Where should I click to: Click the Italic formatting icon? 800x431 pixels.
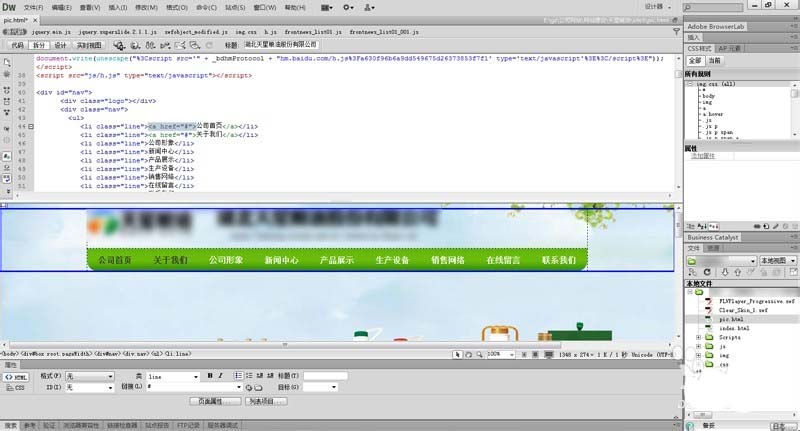[220, 376]
